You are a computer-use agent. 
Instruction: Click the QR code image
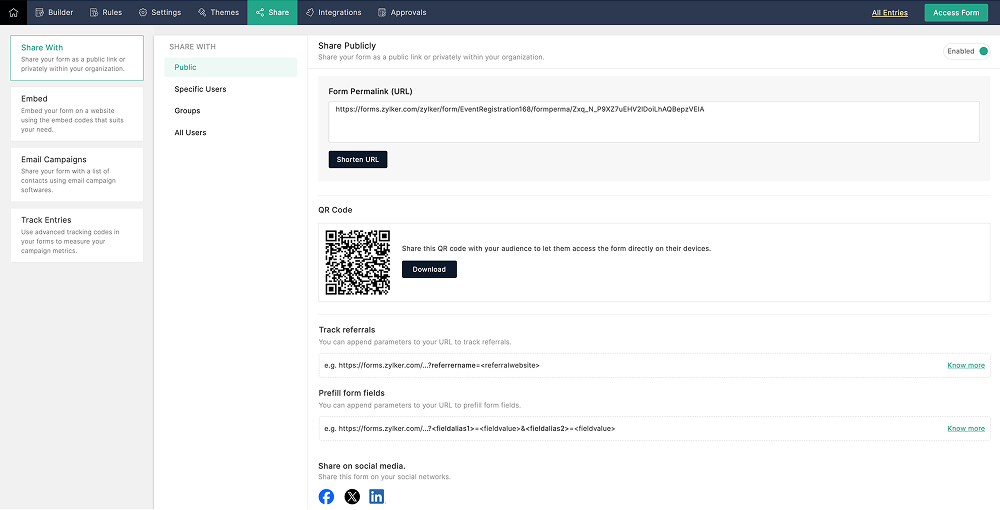[x=358, y=262]
